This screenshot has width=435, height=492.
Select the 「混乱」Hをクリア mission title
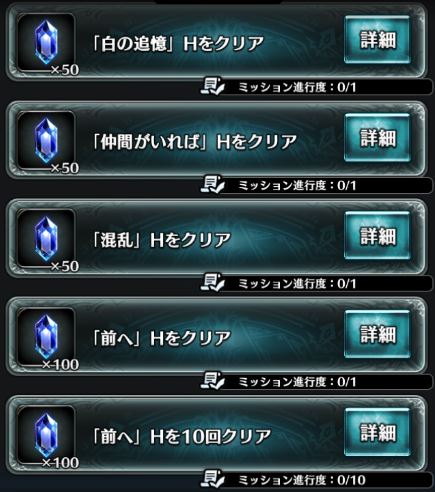(161, 240)
